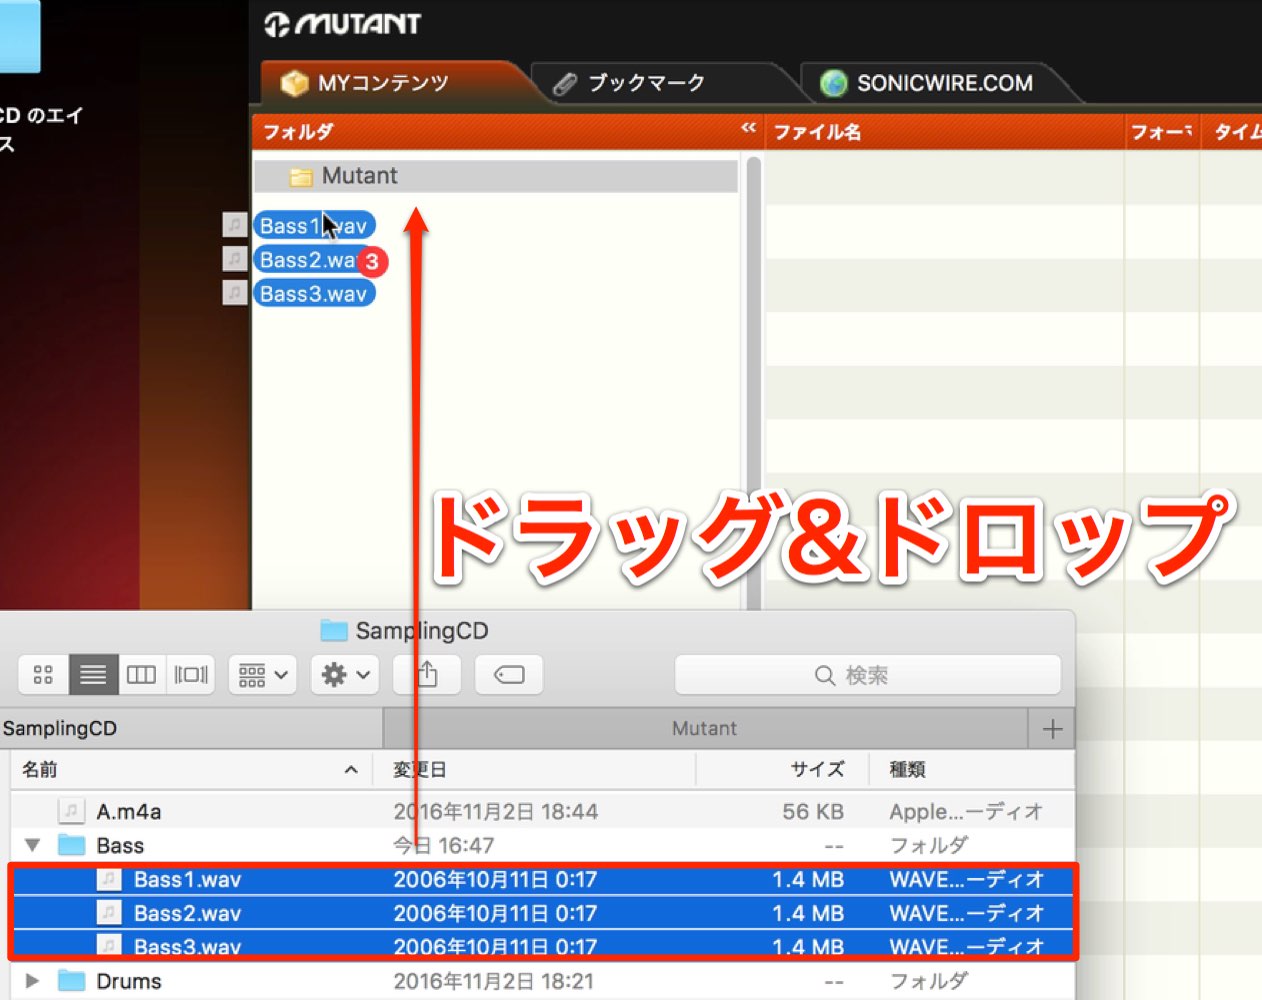Open the Finder arrange-by dropdown
This screenshot has width=1262, height=1000.
(x=263, y=675)
